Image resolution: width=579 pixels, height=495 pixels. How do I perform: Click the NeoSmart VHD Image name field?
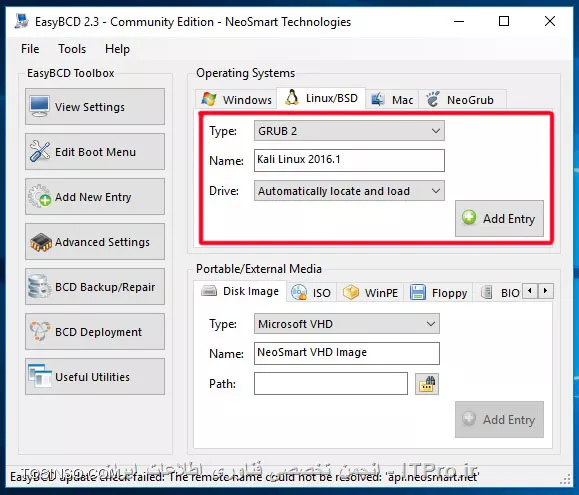click(x=347, y=353)
